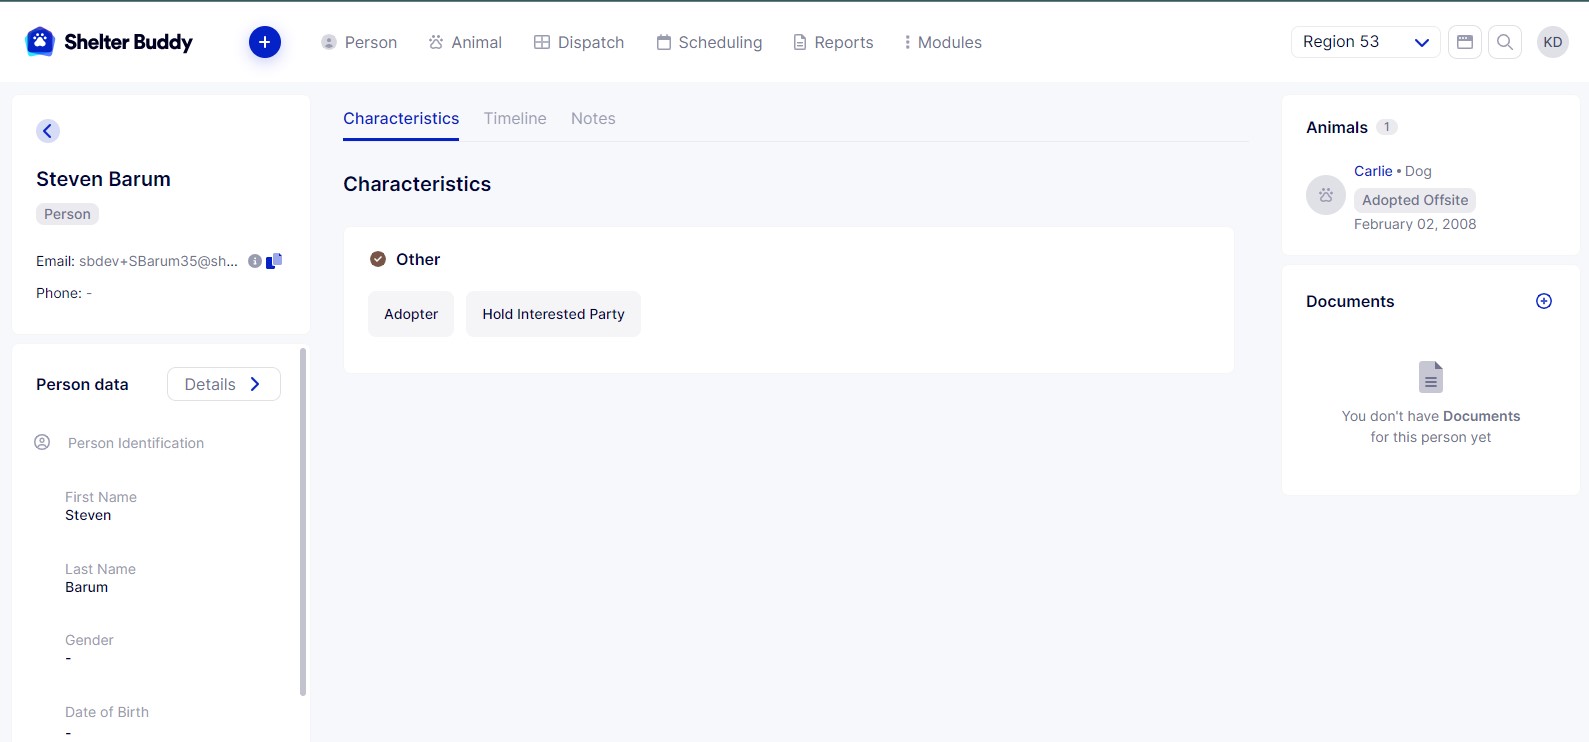Screen dimensions: 1589x742
Task: Open the search magnifier icon
Action: point(1505,42)
